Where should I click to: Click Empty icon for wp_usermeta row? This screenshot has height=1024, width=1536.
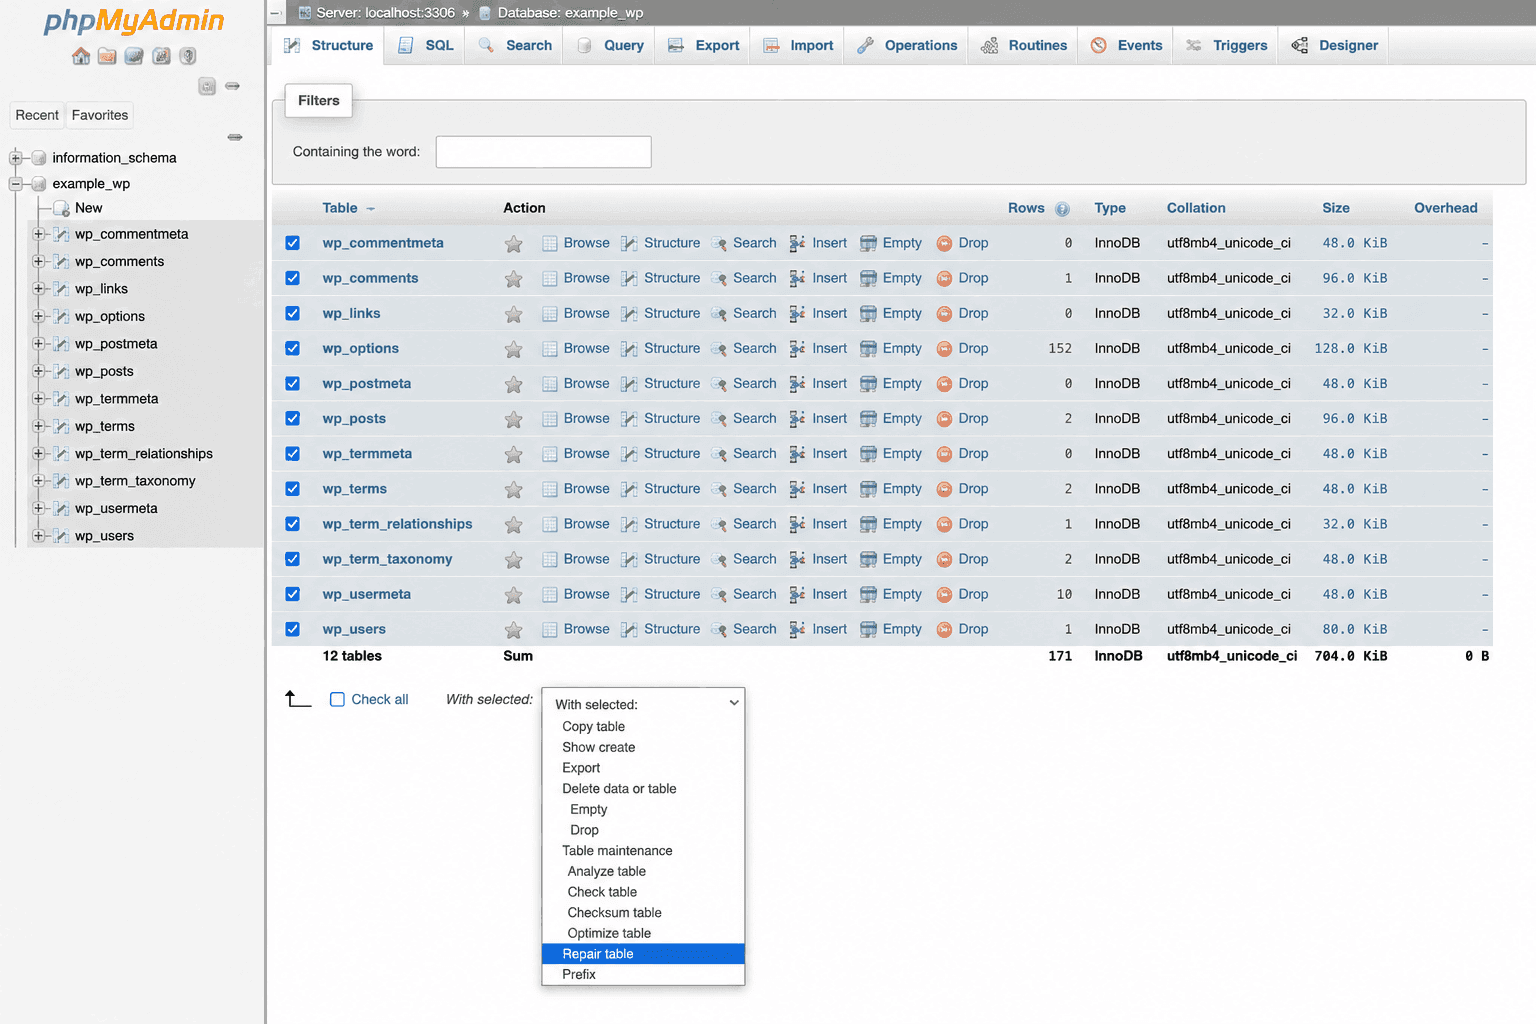tap(868, 595)
